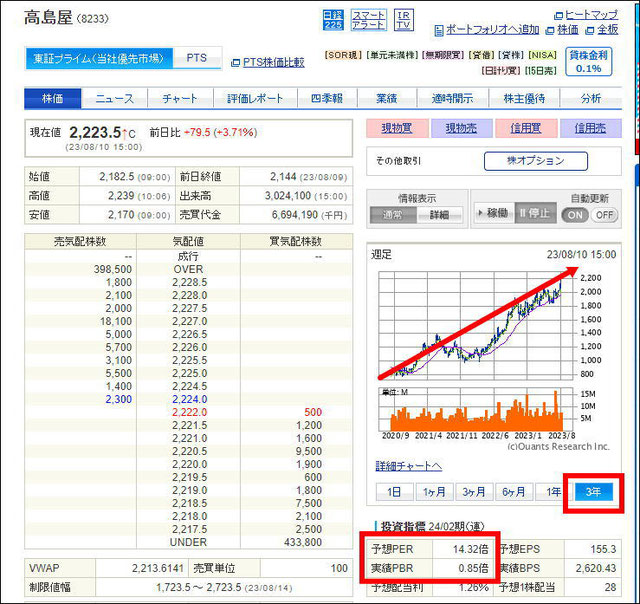
Task: Start auto update with 稼働
Action: [x=494, y=213]
